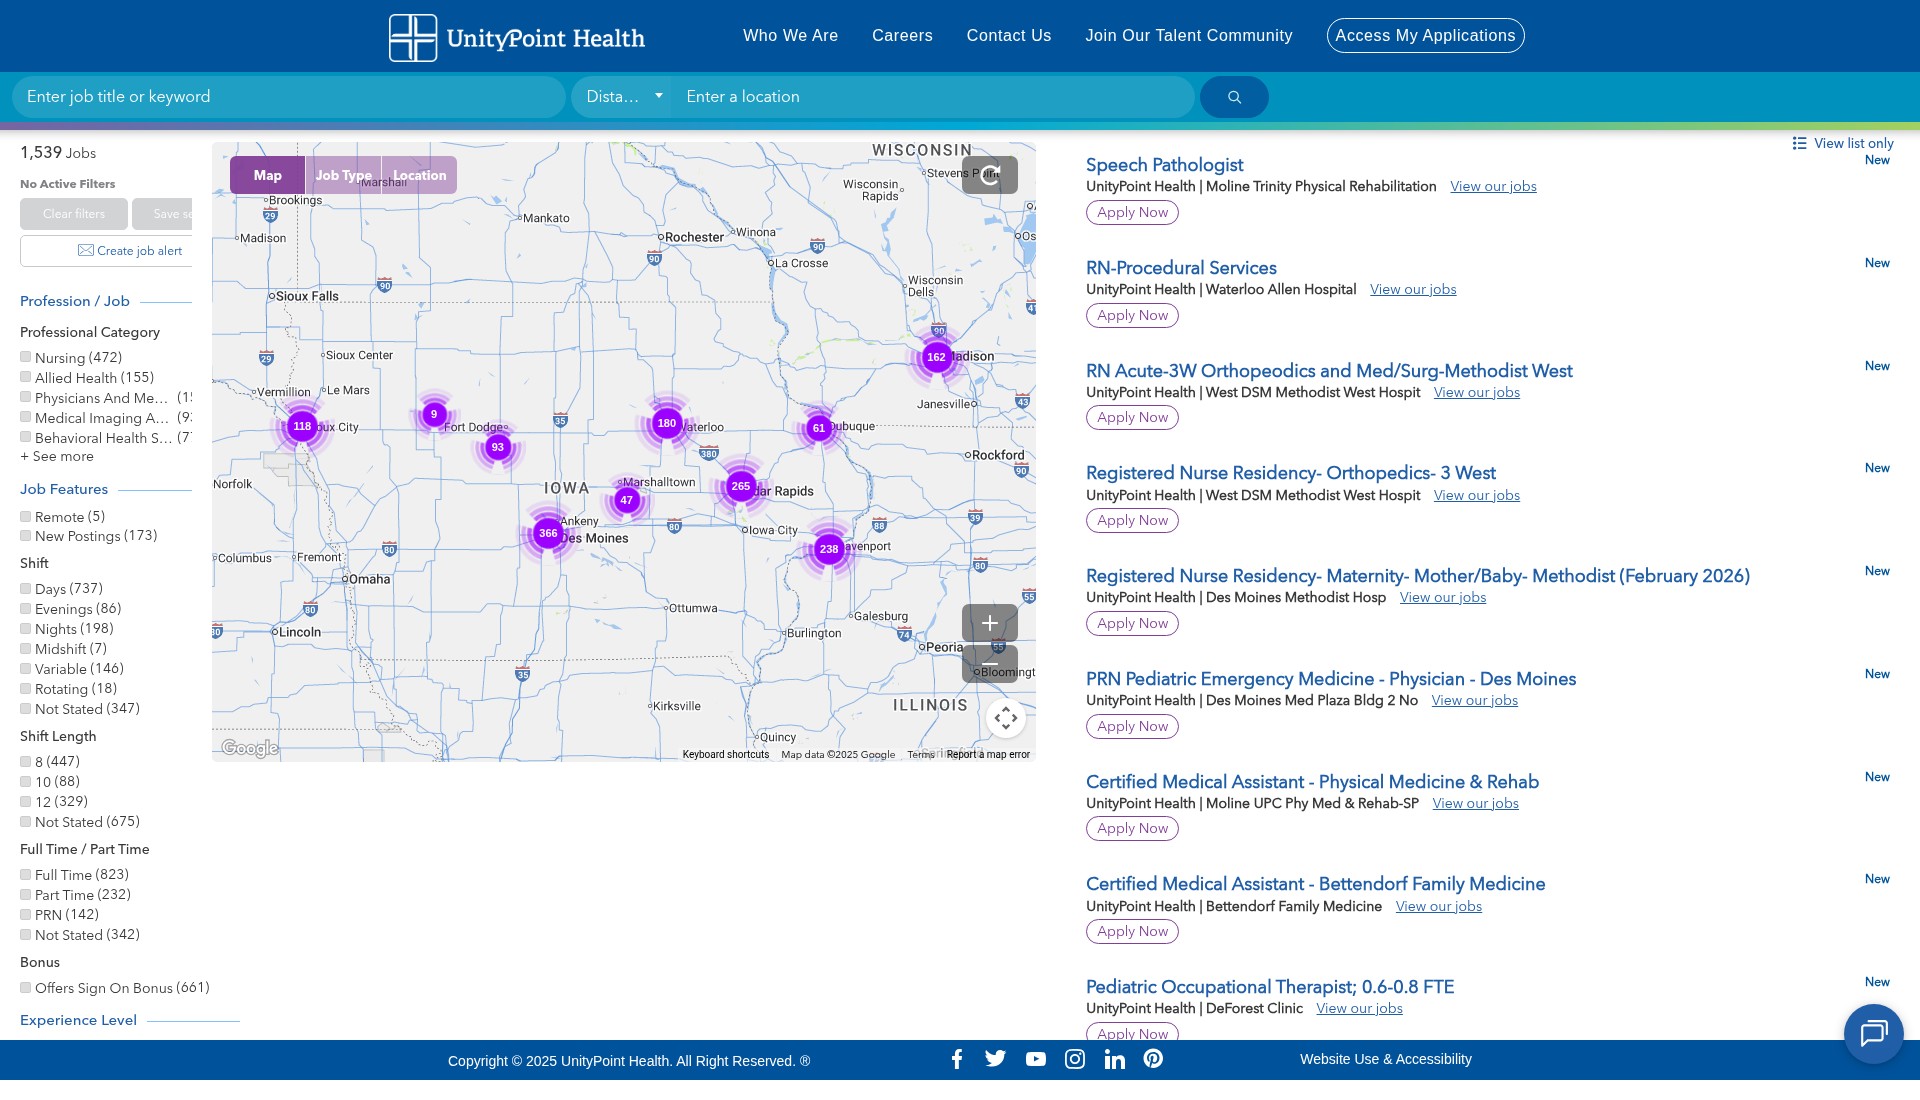Click the search magnifier button
The height and width of the screenshot is (1100, 1920).
click(x=1234, y=97)
